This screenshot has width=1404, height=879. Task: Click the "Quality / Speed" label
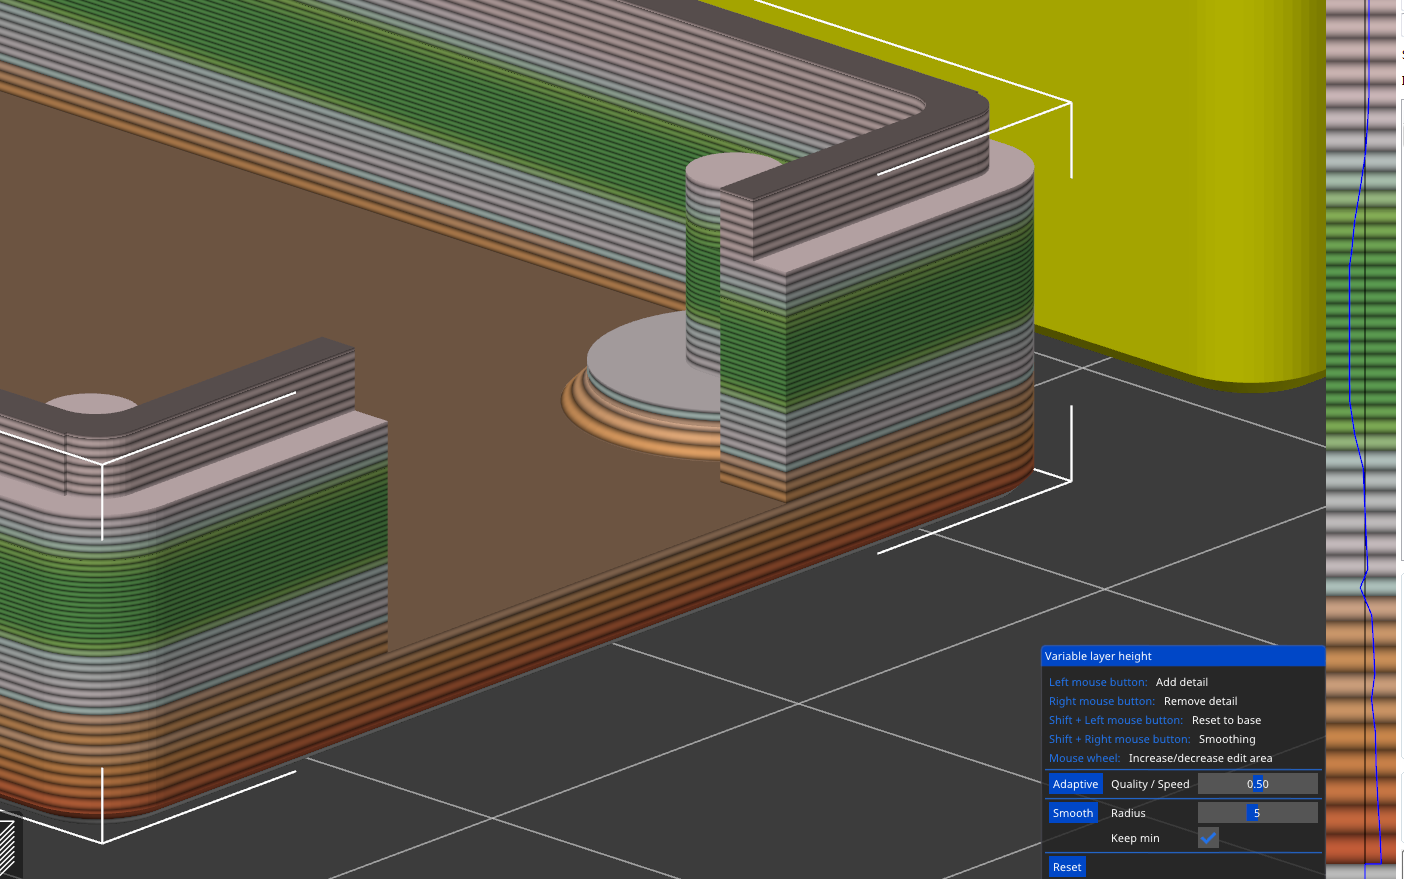pyautogui.click(x=1150, y=784)
